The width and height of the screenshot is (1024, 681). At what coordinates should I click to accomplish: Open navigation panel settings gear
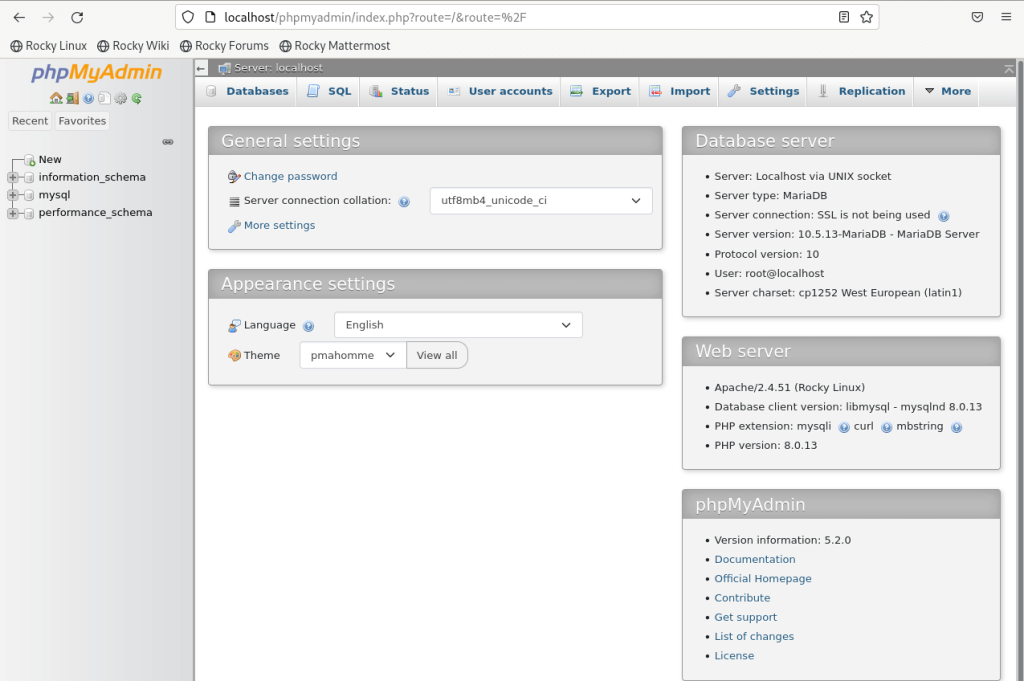120,98
